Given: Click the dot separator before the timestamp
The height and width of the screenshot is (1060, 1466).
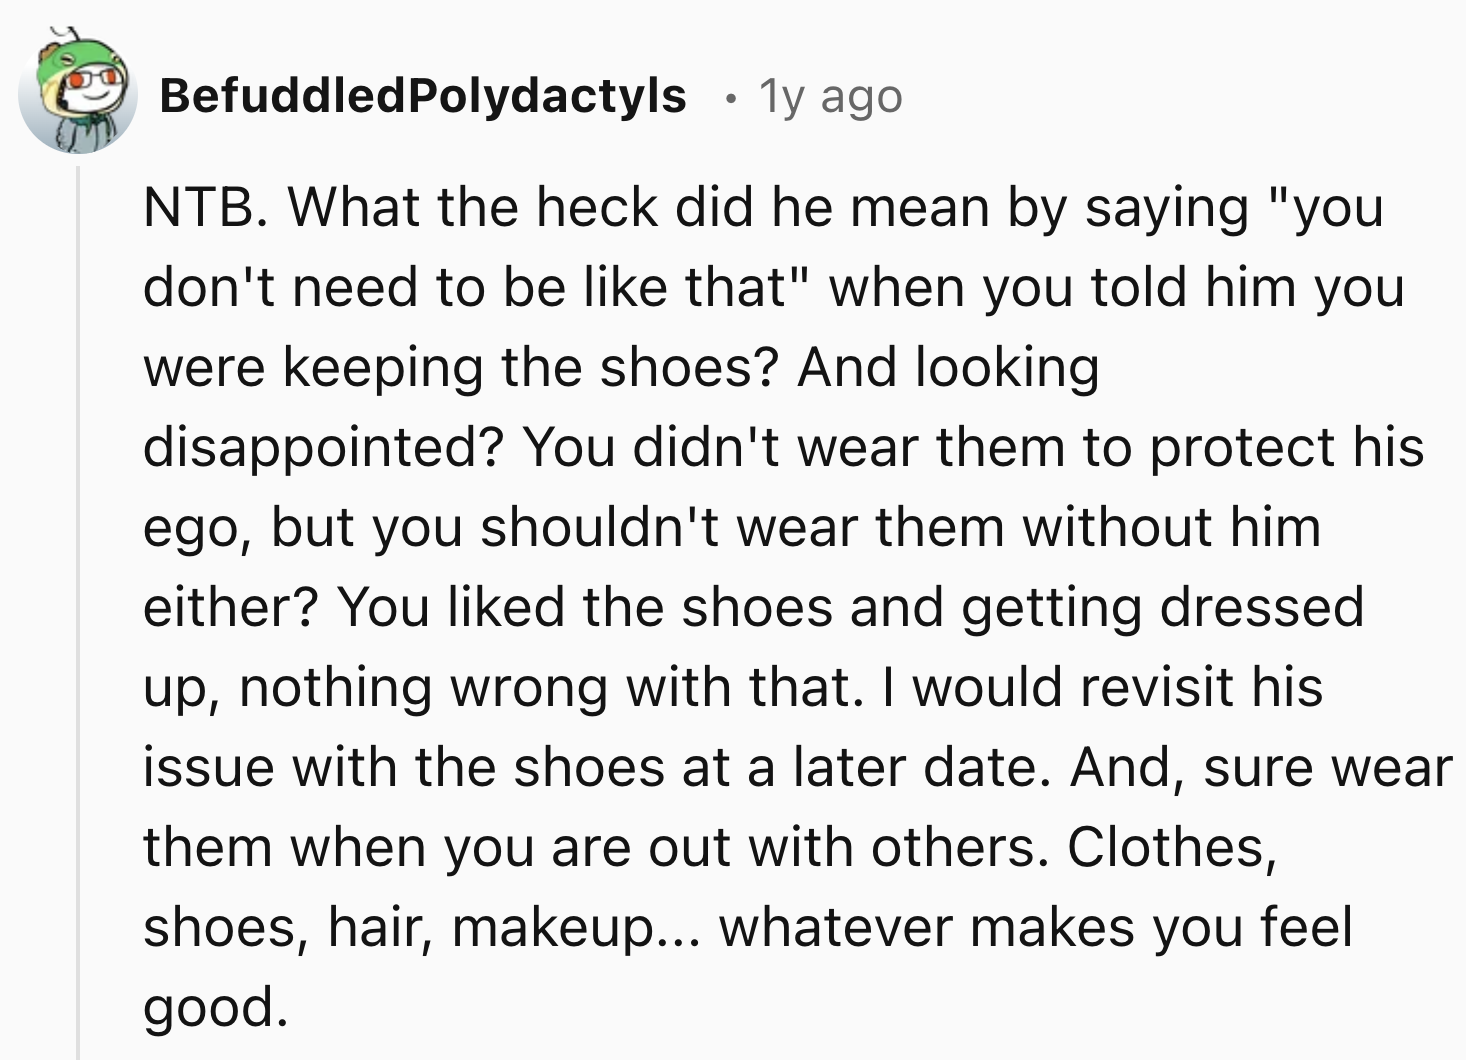Looking at the screenshot, I should [732, 98].
